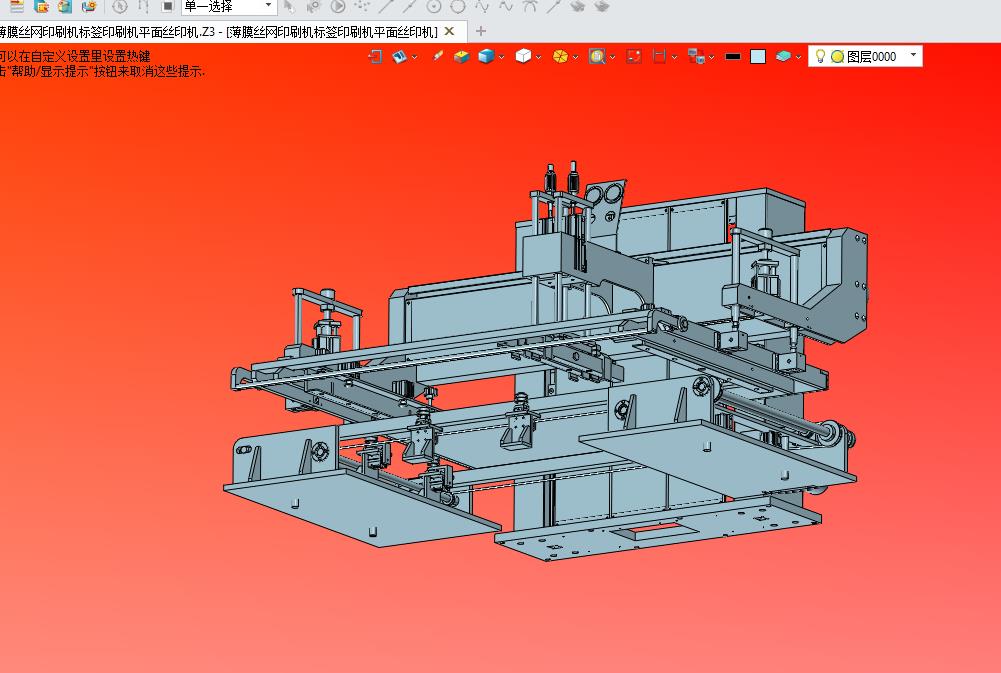The width and height of the screenshot is (1001, 673).
Task: Open the 图层0000 layer dropdown
Action: [913, 56]
